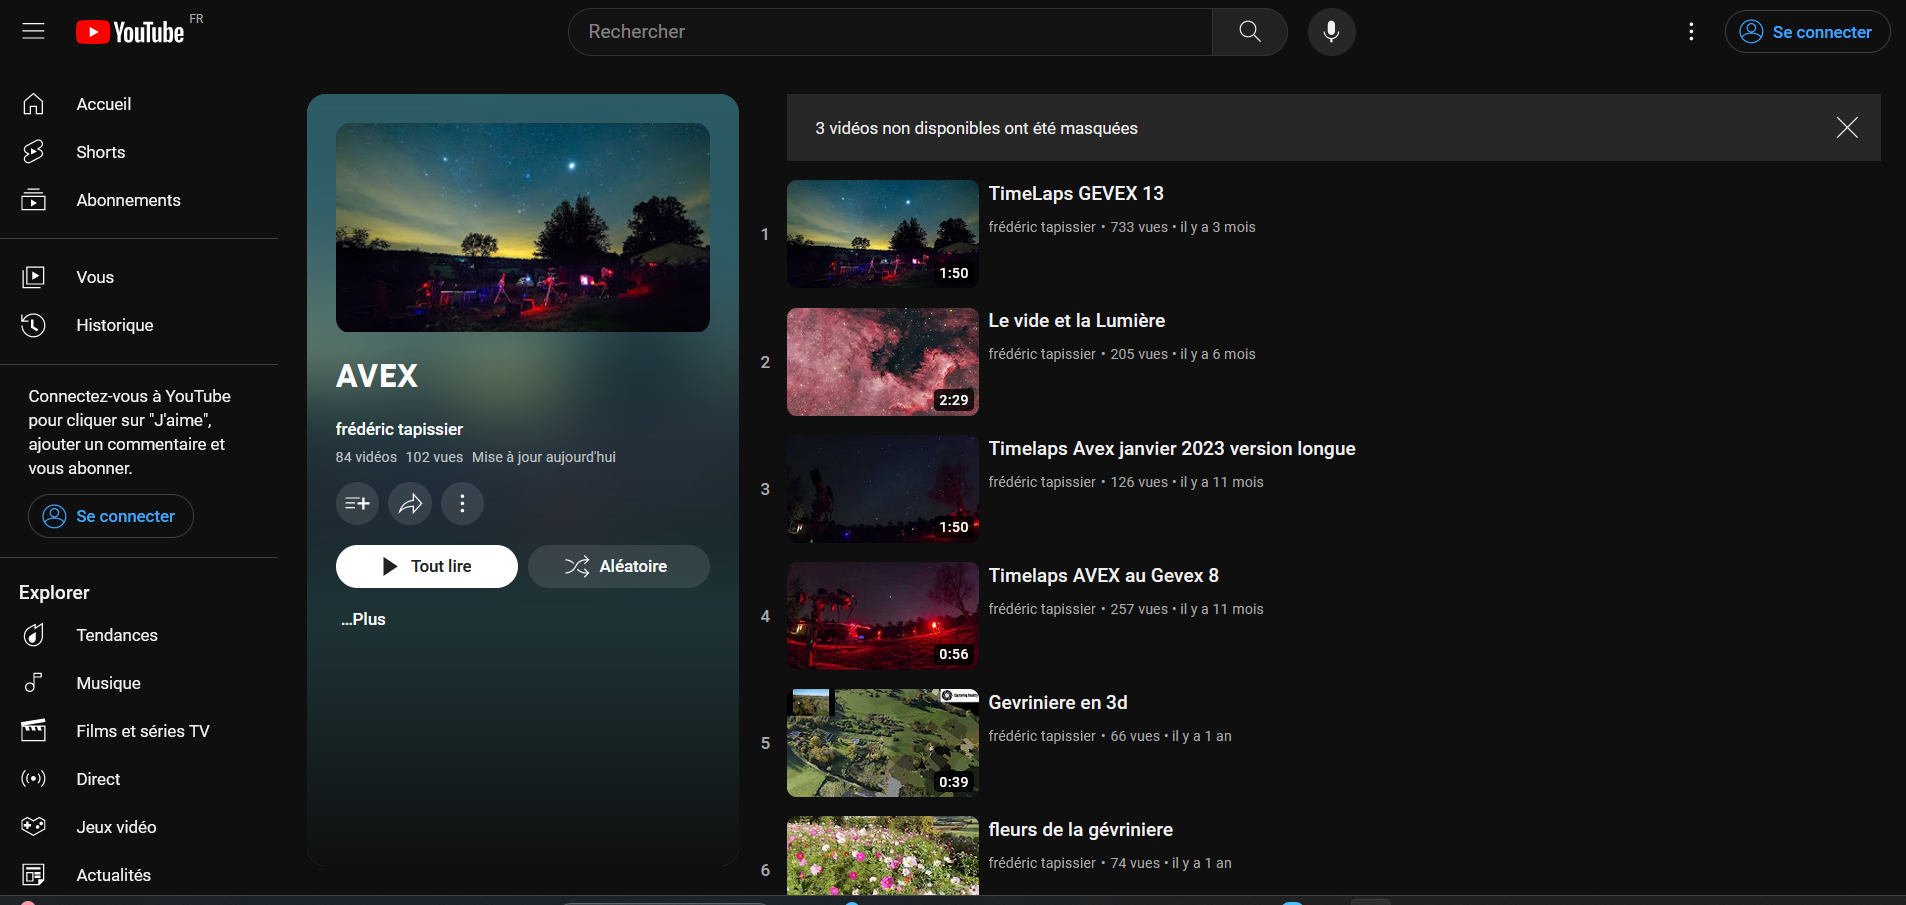The height and width of the screenshot is (905, 1906).
Task: Toggle Aléatoire shuffle playback
Action: 618,566
